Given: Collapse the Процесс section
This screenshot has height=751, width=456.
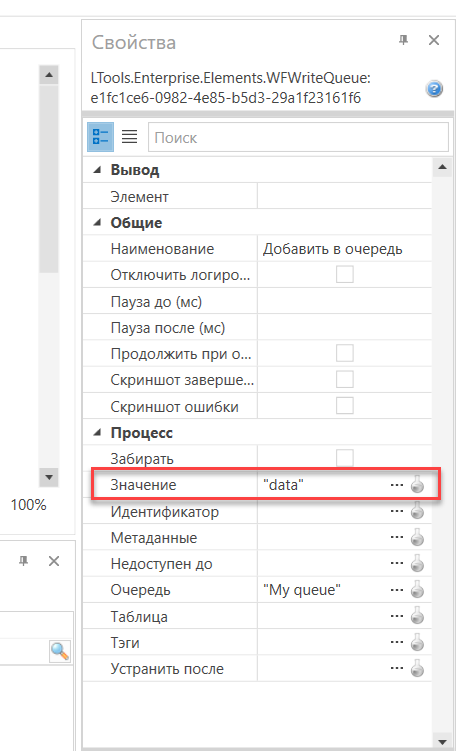Looking at the screenshot, I should click(98, 432).
